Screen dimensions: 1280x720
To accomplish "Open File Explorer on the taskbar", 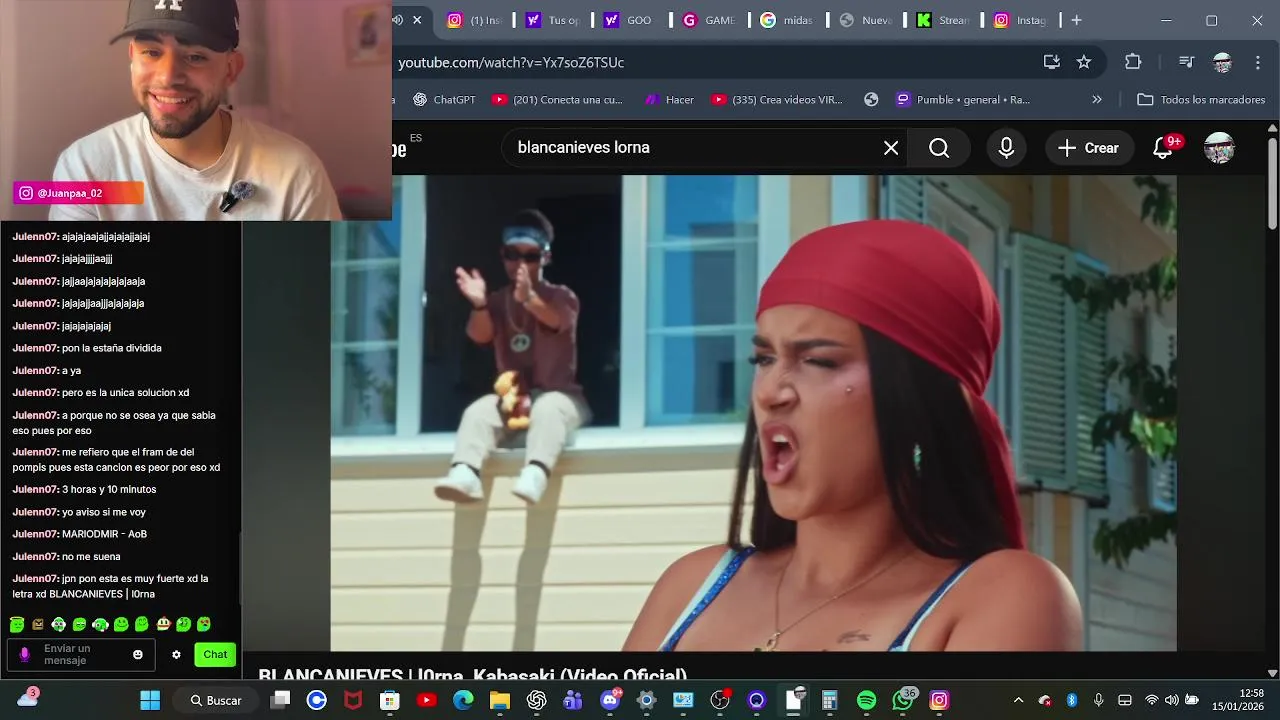I will point(500,700).
